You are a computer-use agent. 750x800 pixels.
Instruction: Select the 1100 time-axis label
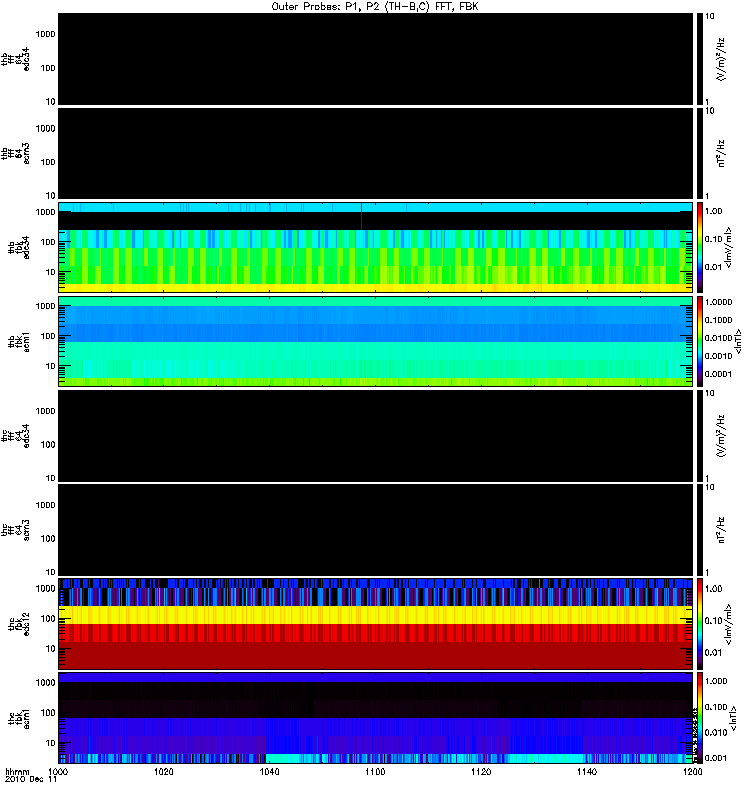(x=375, y=771)
